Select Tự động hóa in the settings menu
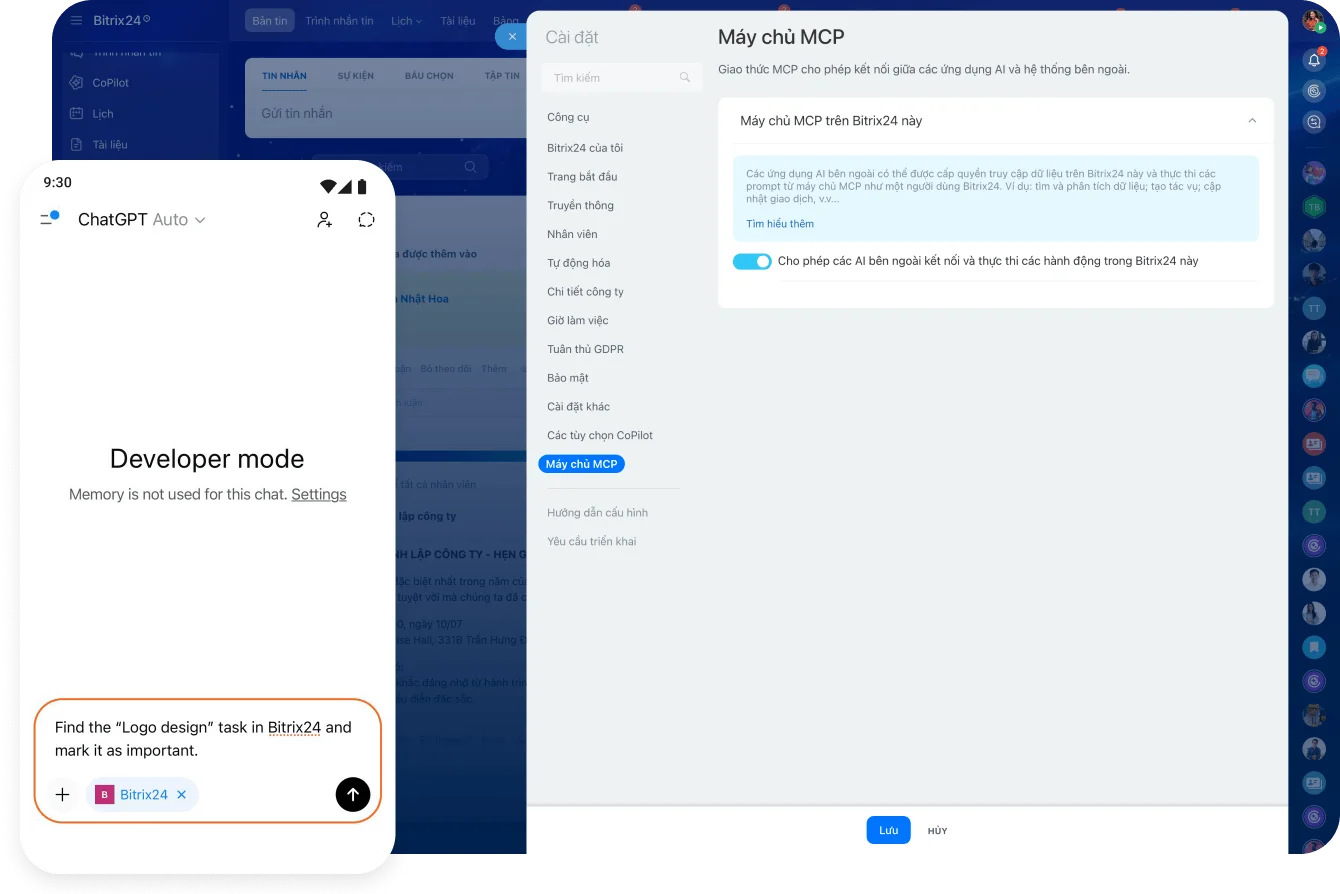Image resolution: width=1340 pixels, height=894 pixels. pos(578,263)
